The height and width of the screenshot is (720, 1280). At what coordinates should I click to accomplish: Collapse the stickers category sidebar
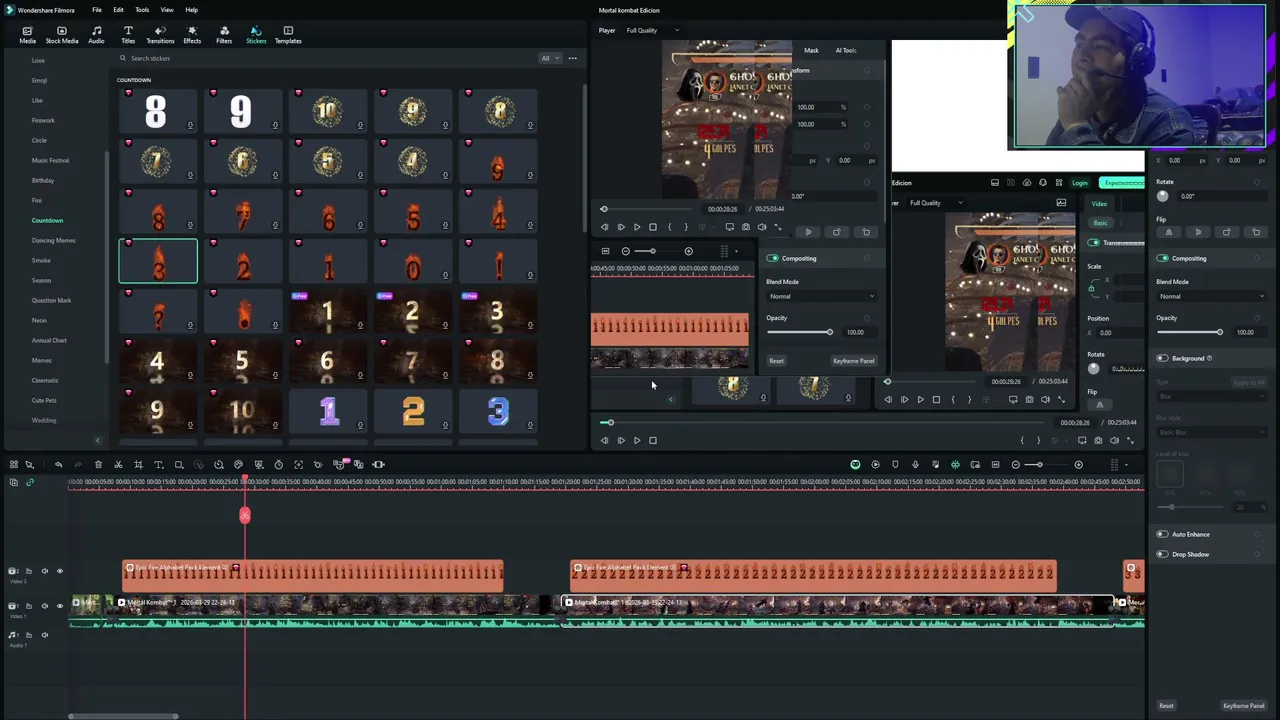click(x=97, y=440)
